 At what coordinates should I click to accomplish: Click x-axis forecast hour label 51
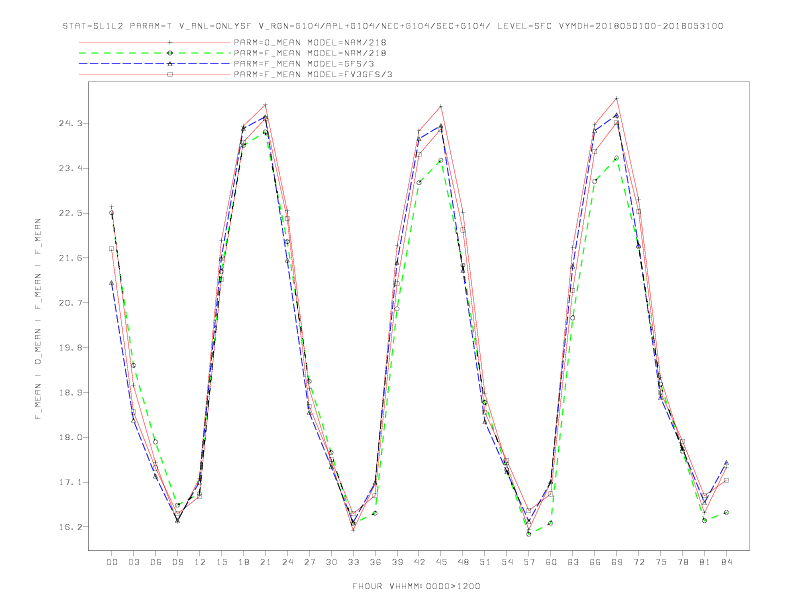tap(485, 562)
